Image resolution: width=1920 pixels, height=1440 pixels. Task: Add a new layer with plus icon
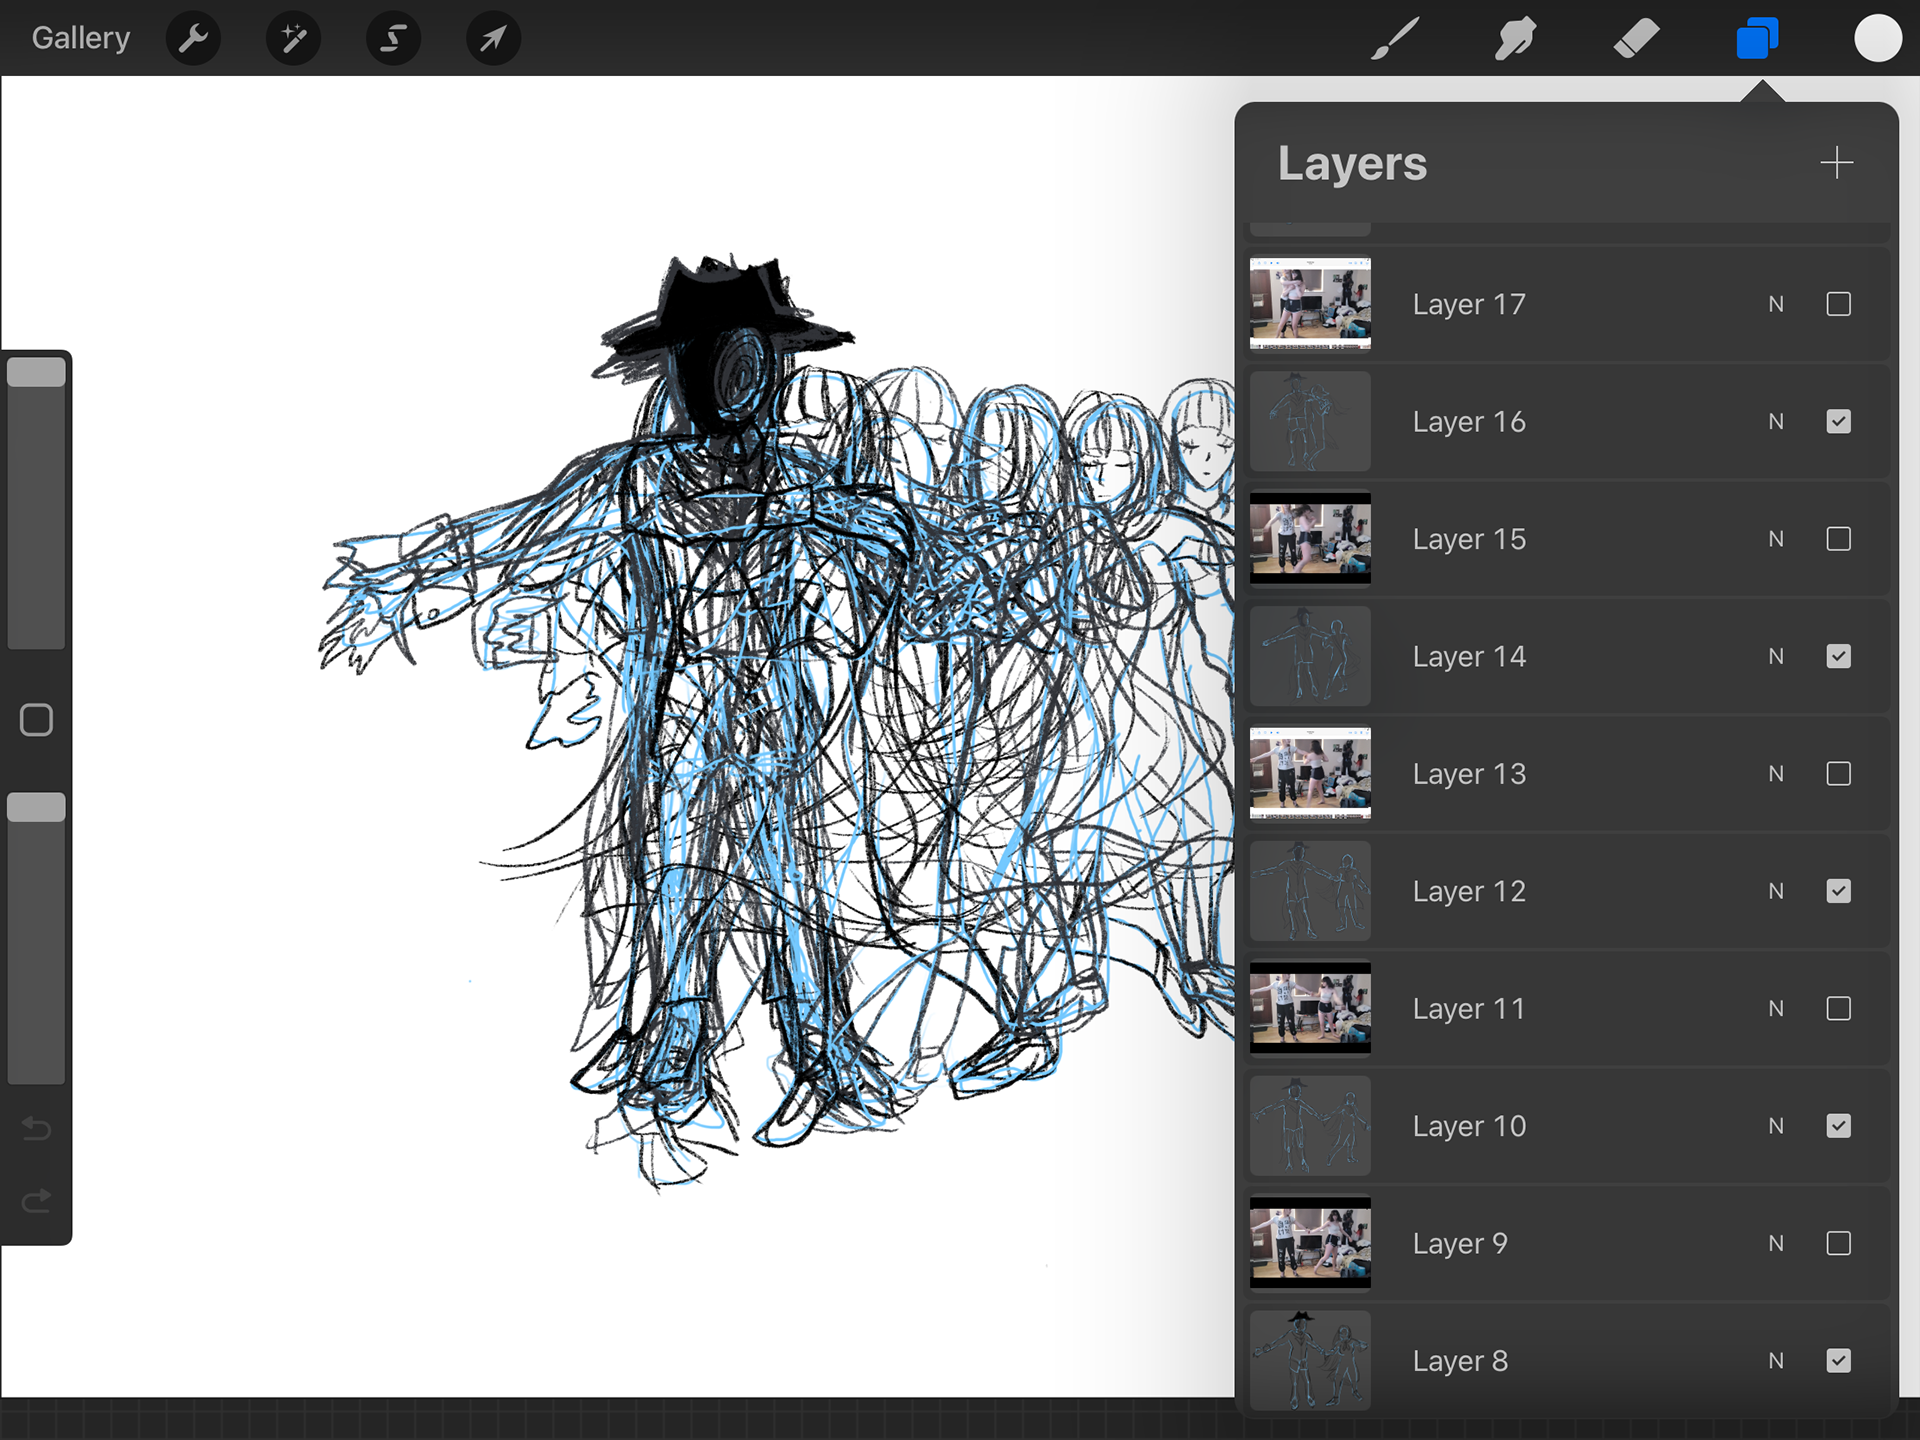[1836, 163]
